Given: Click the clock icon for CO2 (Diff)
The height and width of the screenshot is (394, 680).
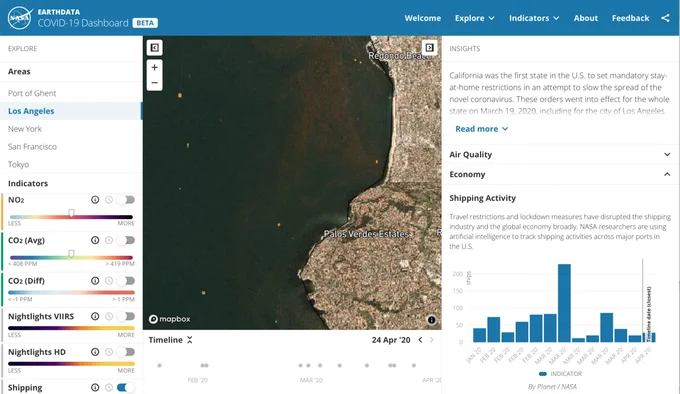Looking at the screenshot, I should tap(109, 281).
